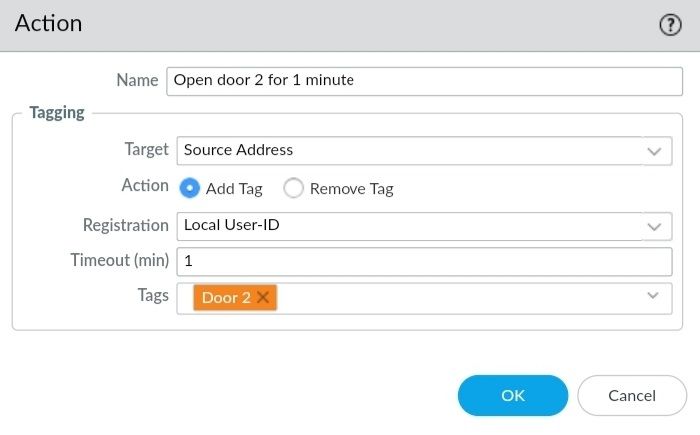Click the Tagging group heading

57,113
